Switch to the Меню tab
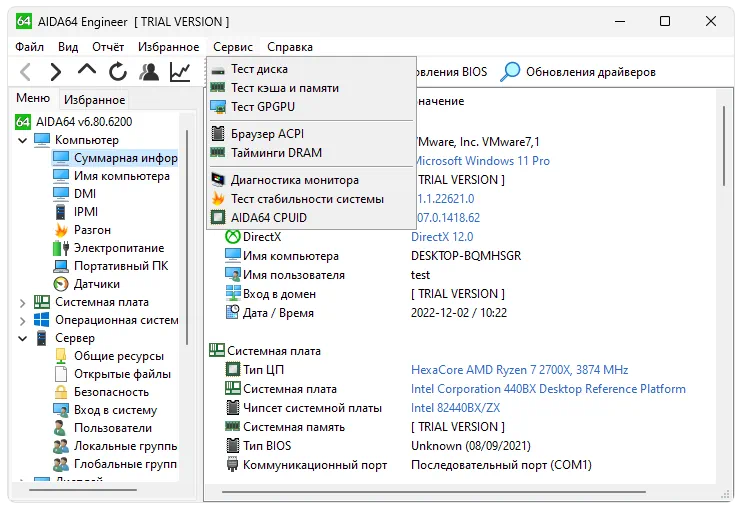Image resolution: width=742 pixels, height=509 pixels. [x=33, y=98]
